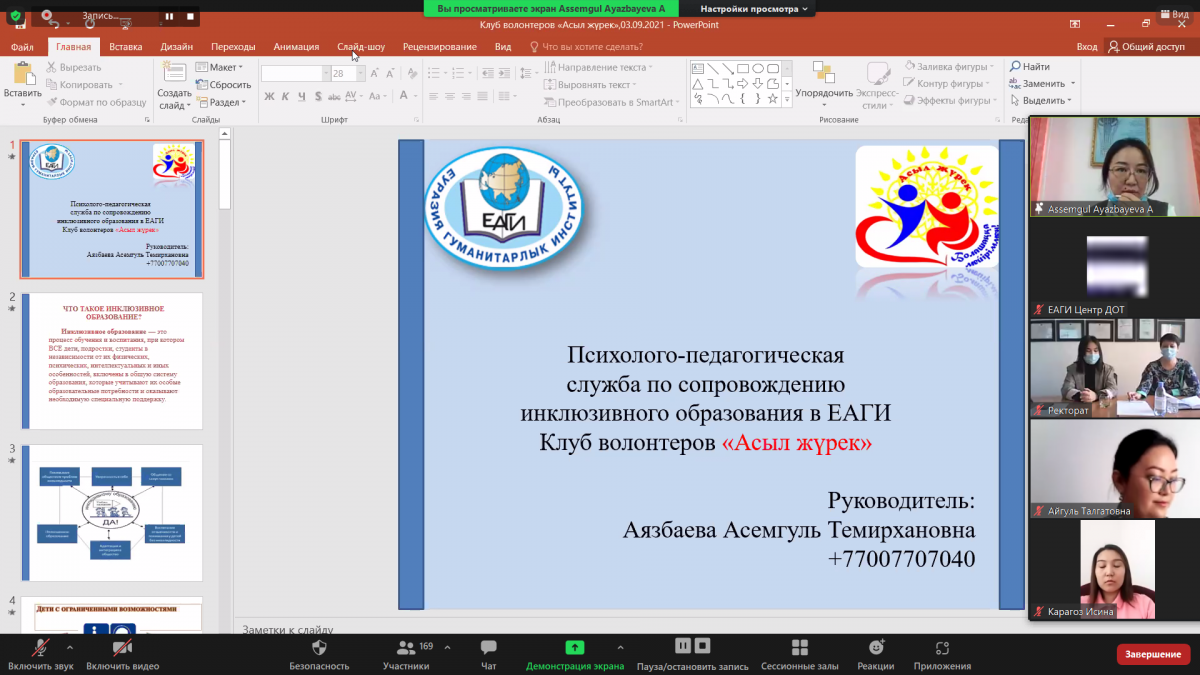Open the Review (Рецензирование) tab
Image resolution: width=1200 pixels, height=675 pixels.
[x=440, y=46]
